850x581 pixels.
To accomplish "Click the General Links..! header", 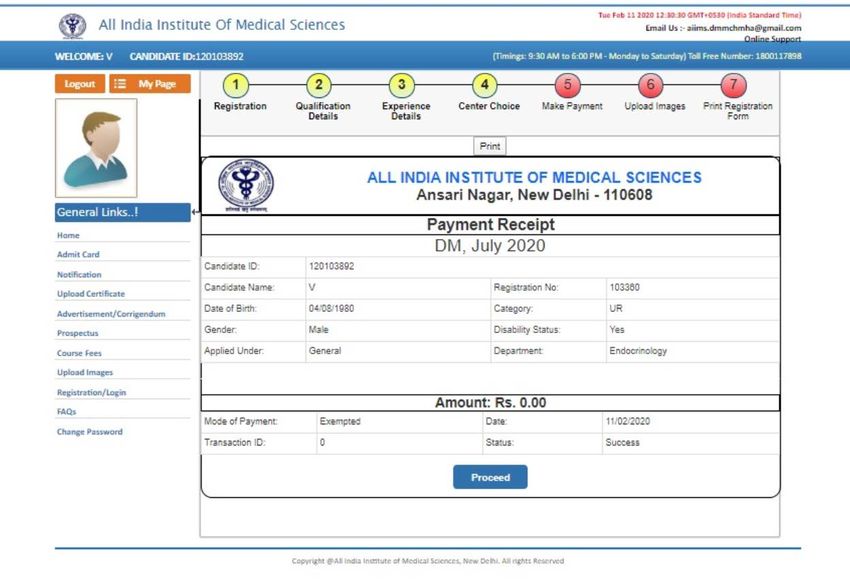I will tap(123, 212).
